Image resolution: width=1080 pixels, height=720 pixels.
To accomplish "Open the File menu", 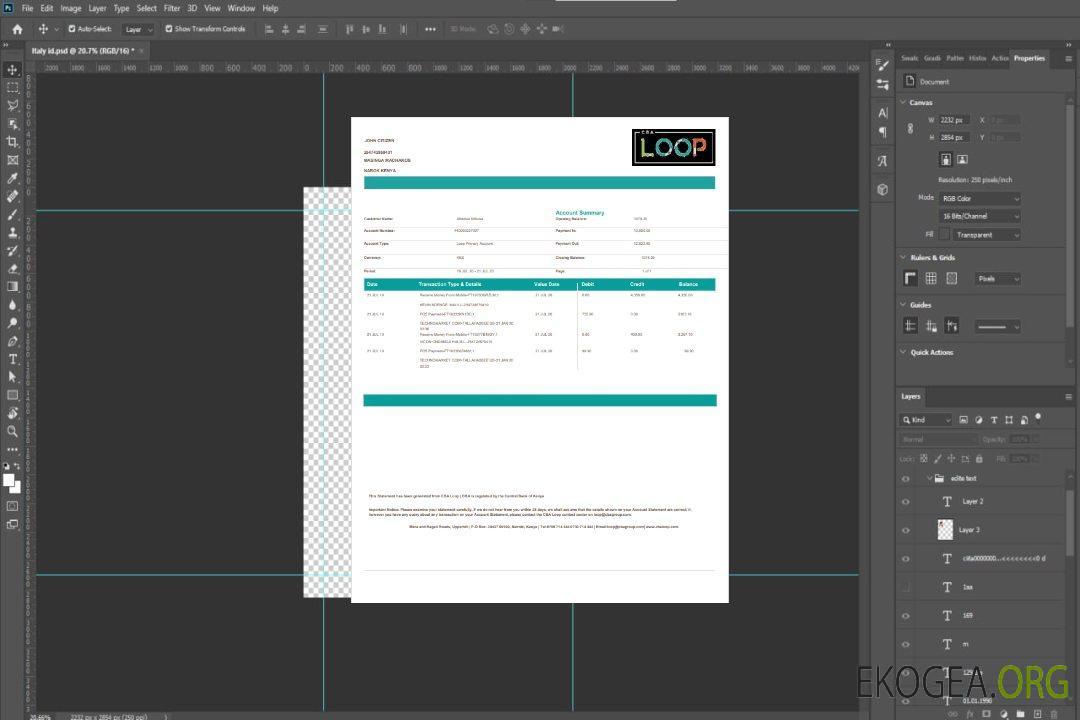I will (x=28, y=8).
